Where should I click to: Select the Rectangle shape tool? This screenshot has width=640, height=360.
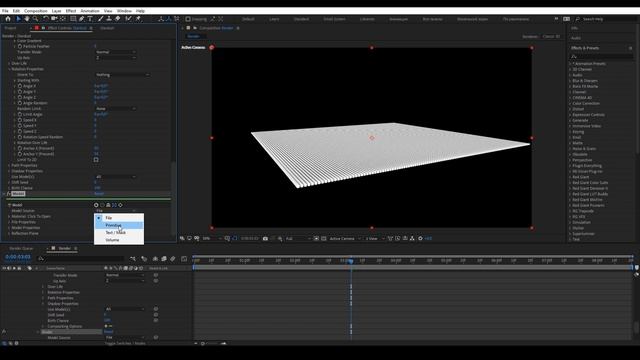pos(73,19)
